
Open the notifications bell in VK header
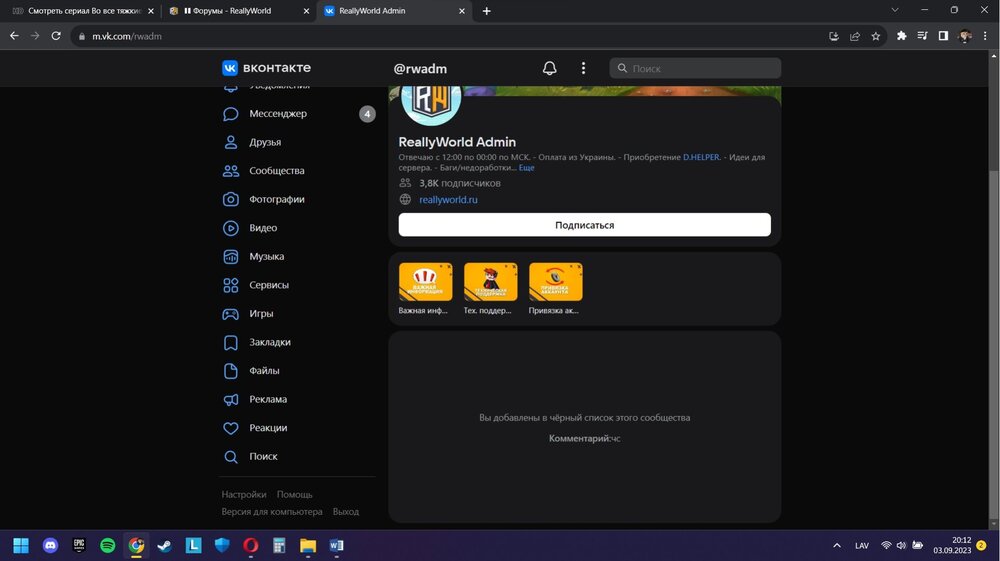549,68
